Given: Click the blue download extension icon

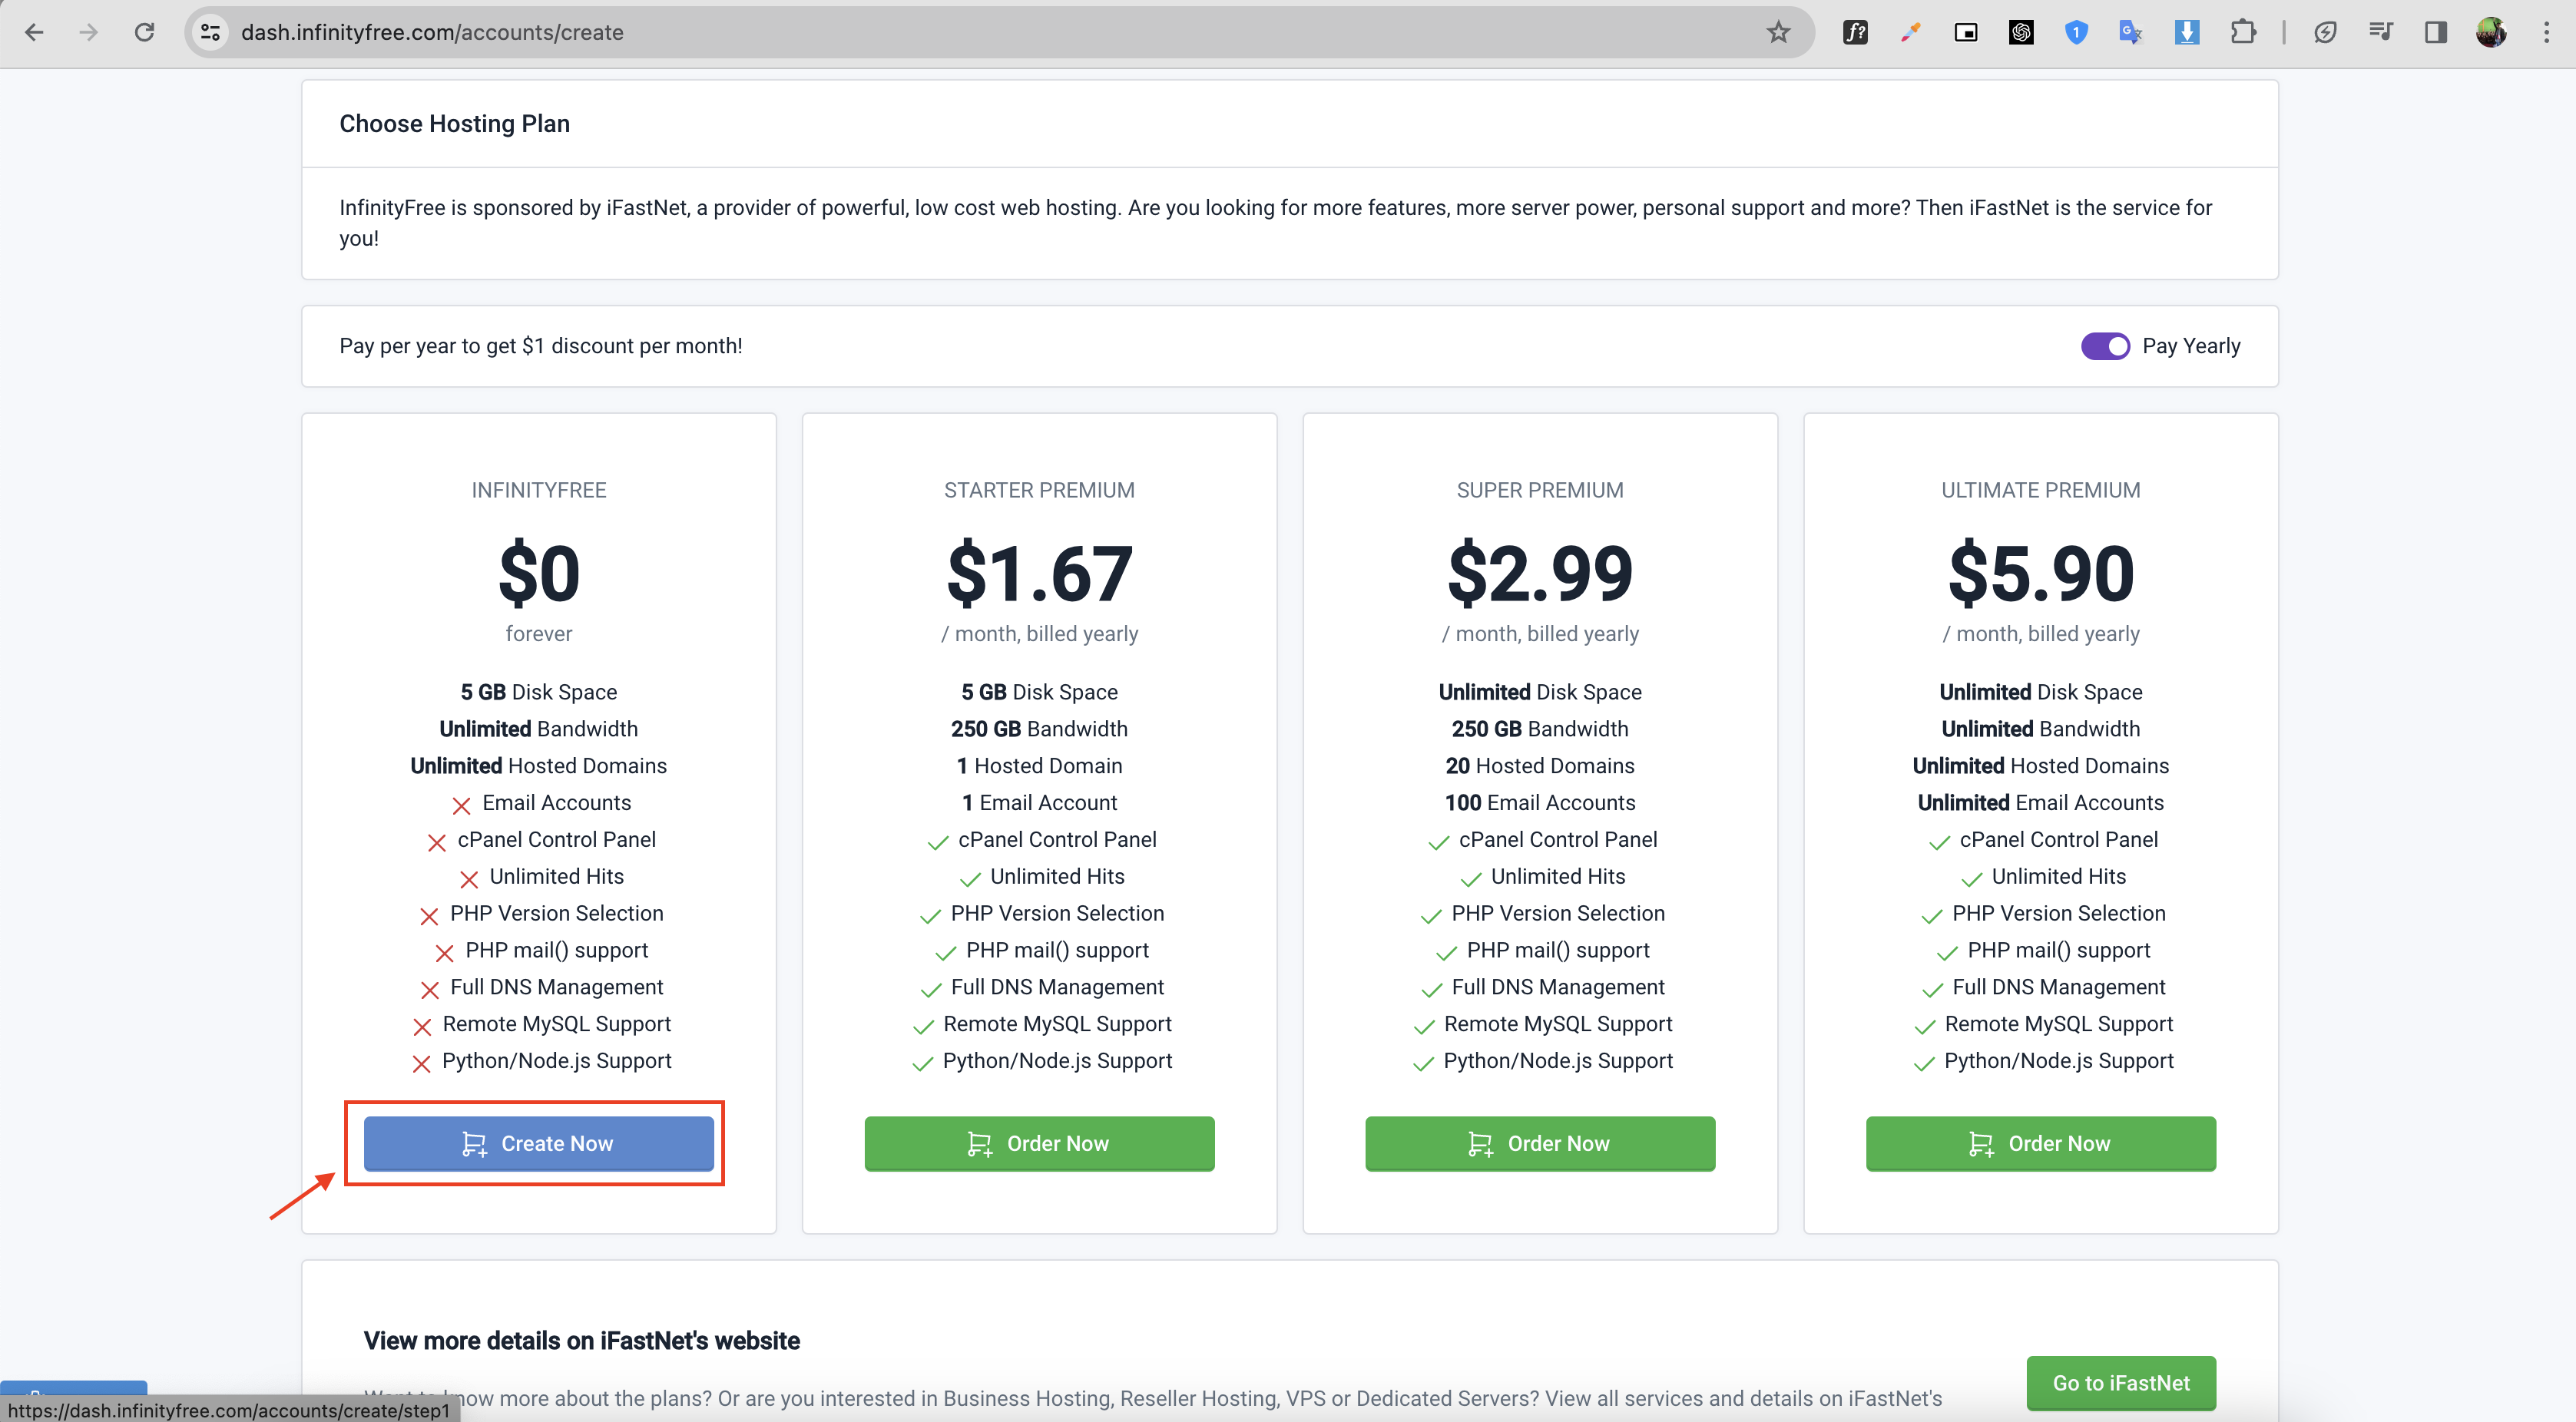Looking at the screenshot, I should (2187, 32).
